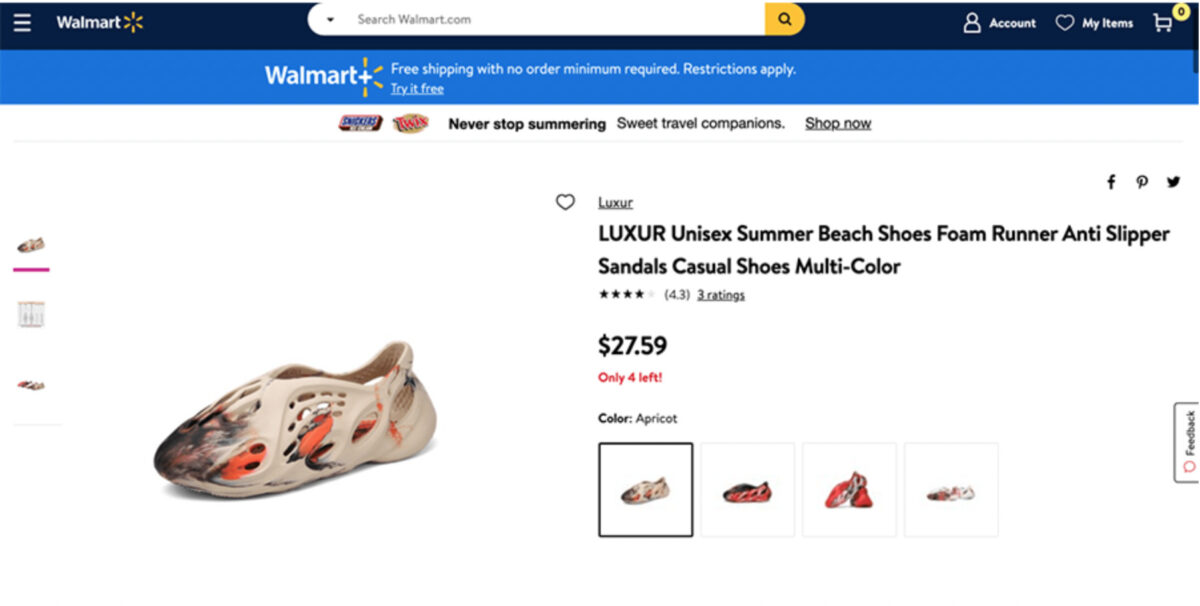Open the Account person icon
The width and height of the screenshot is (1200, 606).
(x=972, y=23)
